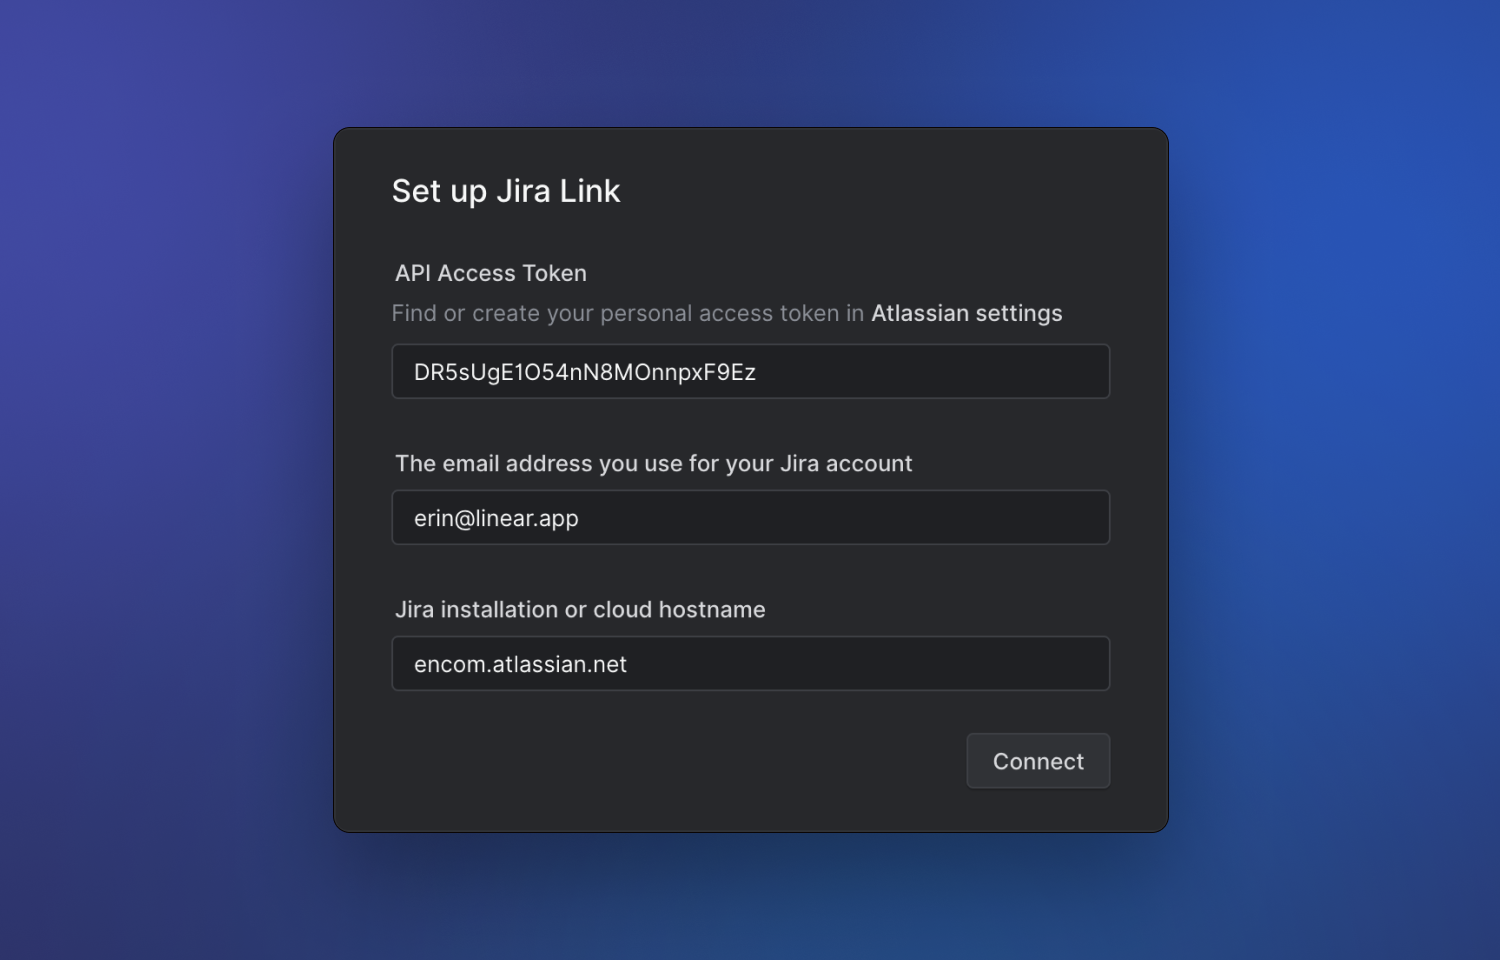This screenshot has height=960, width=1500.
Task: Click blank space after the email text
Action: [850, 518]
